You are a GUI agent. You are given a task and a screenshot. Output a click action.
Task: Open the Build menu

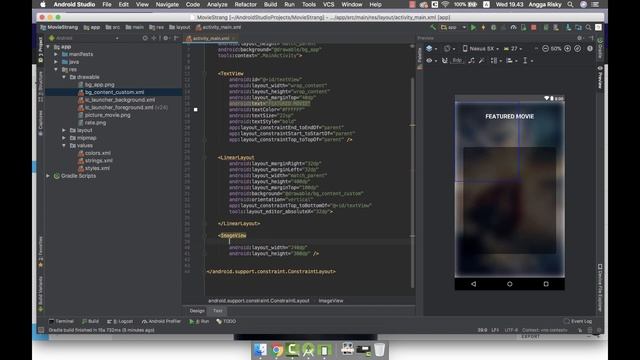(270, 4)
